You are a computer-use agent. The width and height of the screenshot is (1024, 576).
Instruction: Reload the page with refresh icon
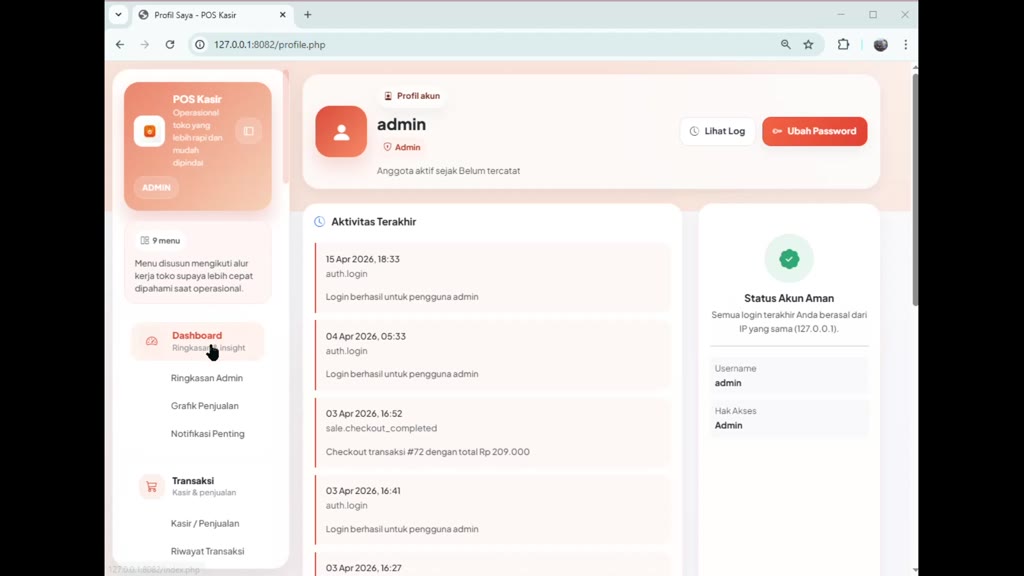pyautogui.click(x=170, y=44)
